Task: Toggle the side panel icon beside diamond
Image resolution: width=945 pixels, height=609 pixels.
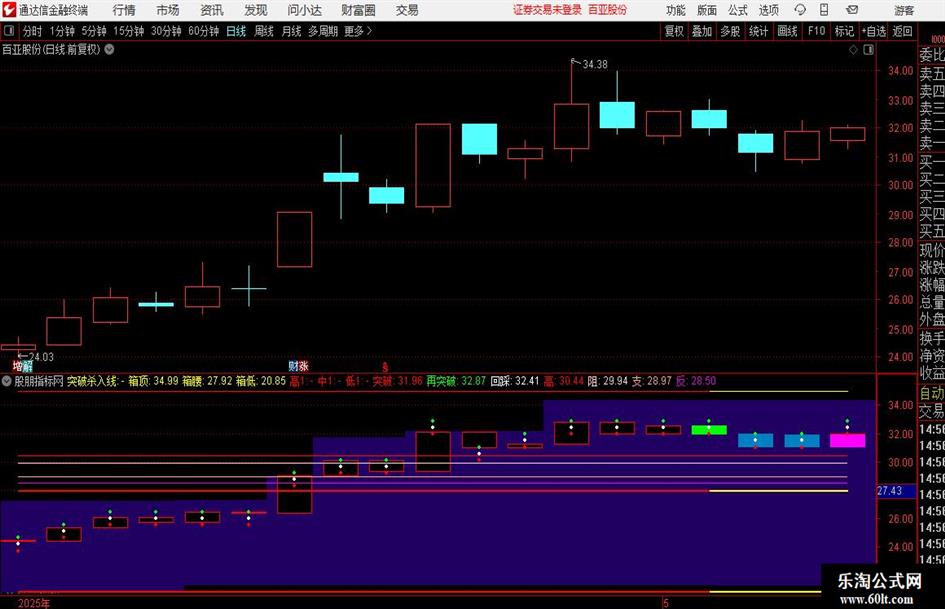Action: point(868,50)
